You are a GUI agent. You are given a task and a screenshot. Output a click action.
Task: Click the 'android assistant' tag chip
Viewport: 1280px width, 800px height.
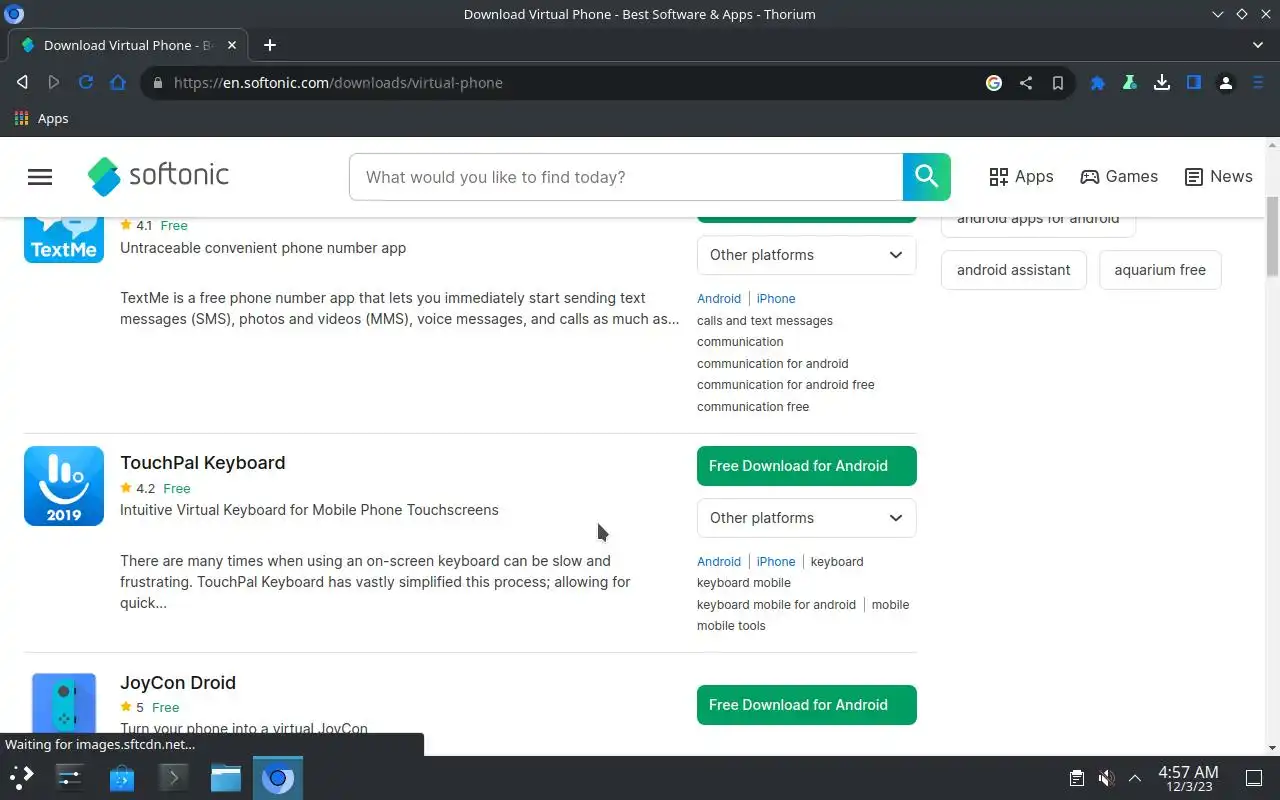click(x=1014, y=270)
